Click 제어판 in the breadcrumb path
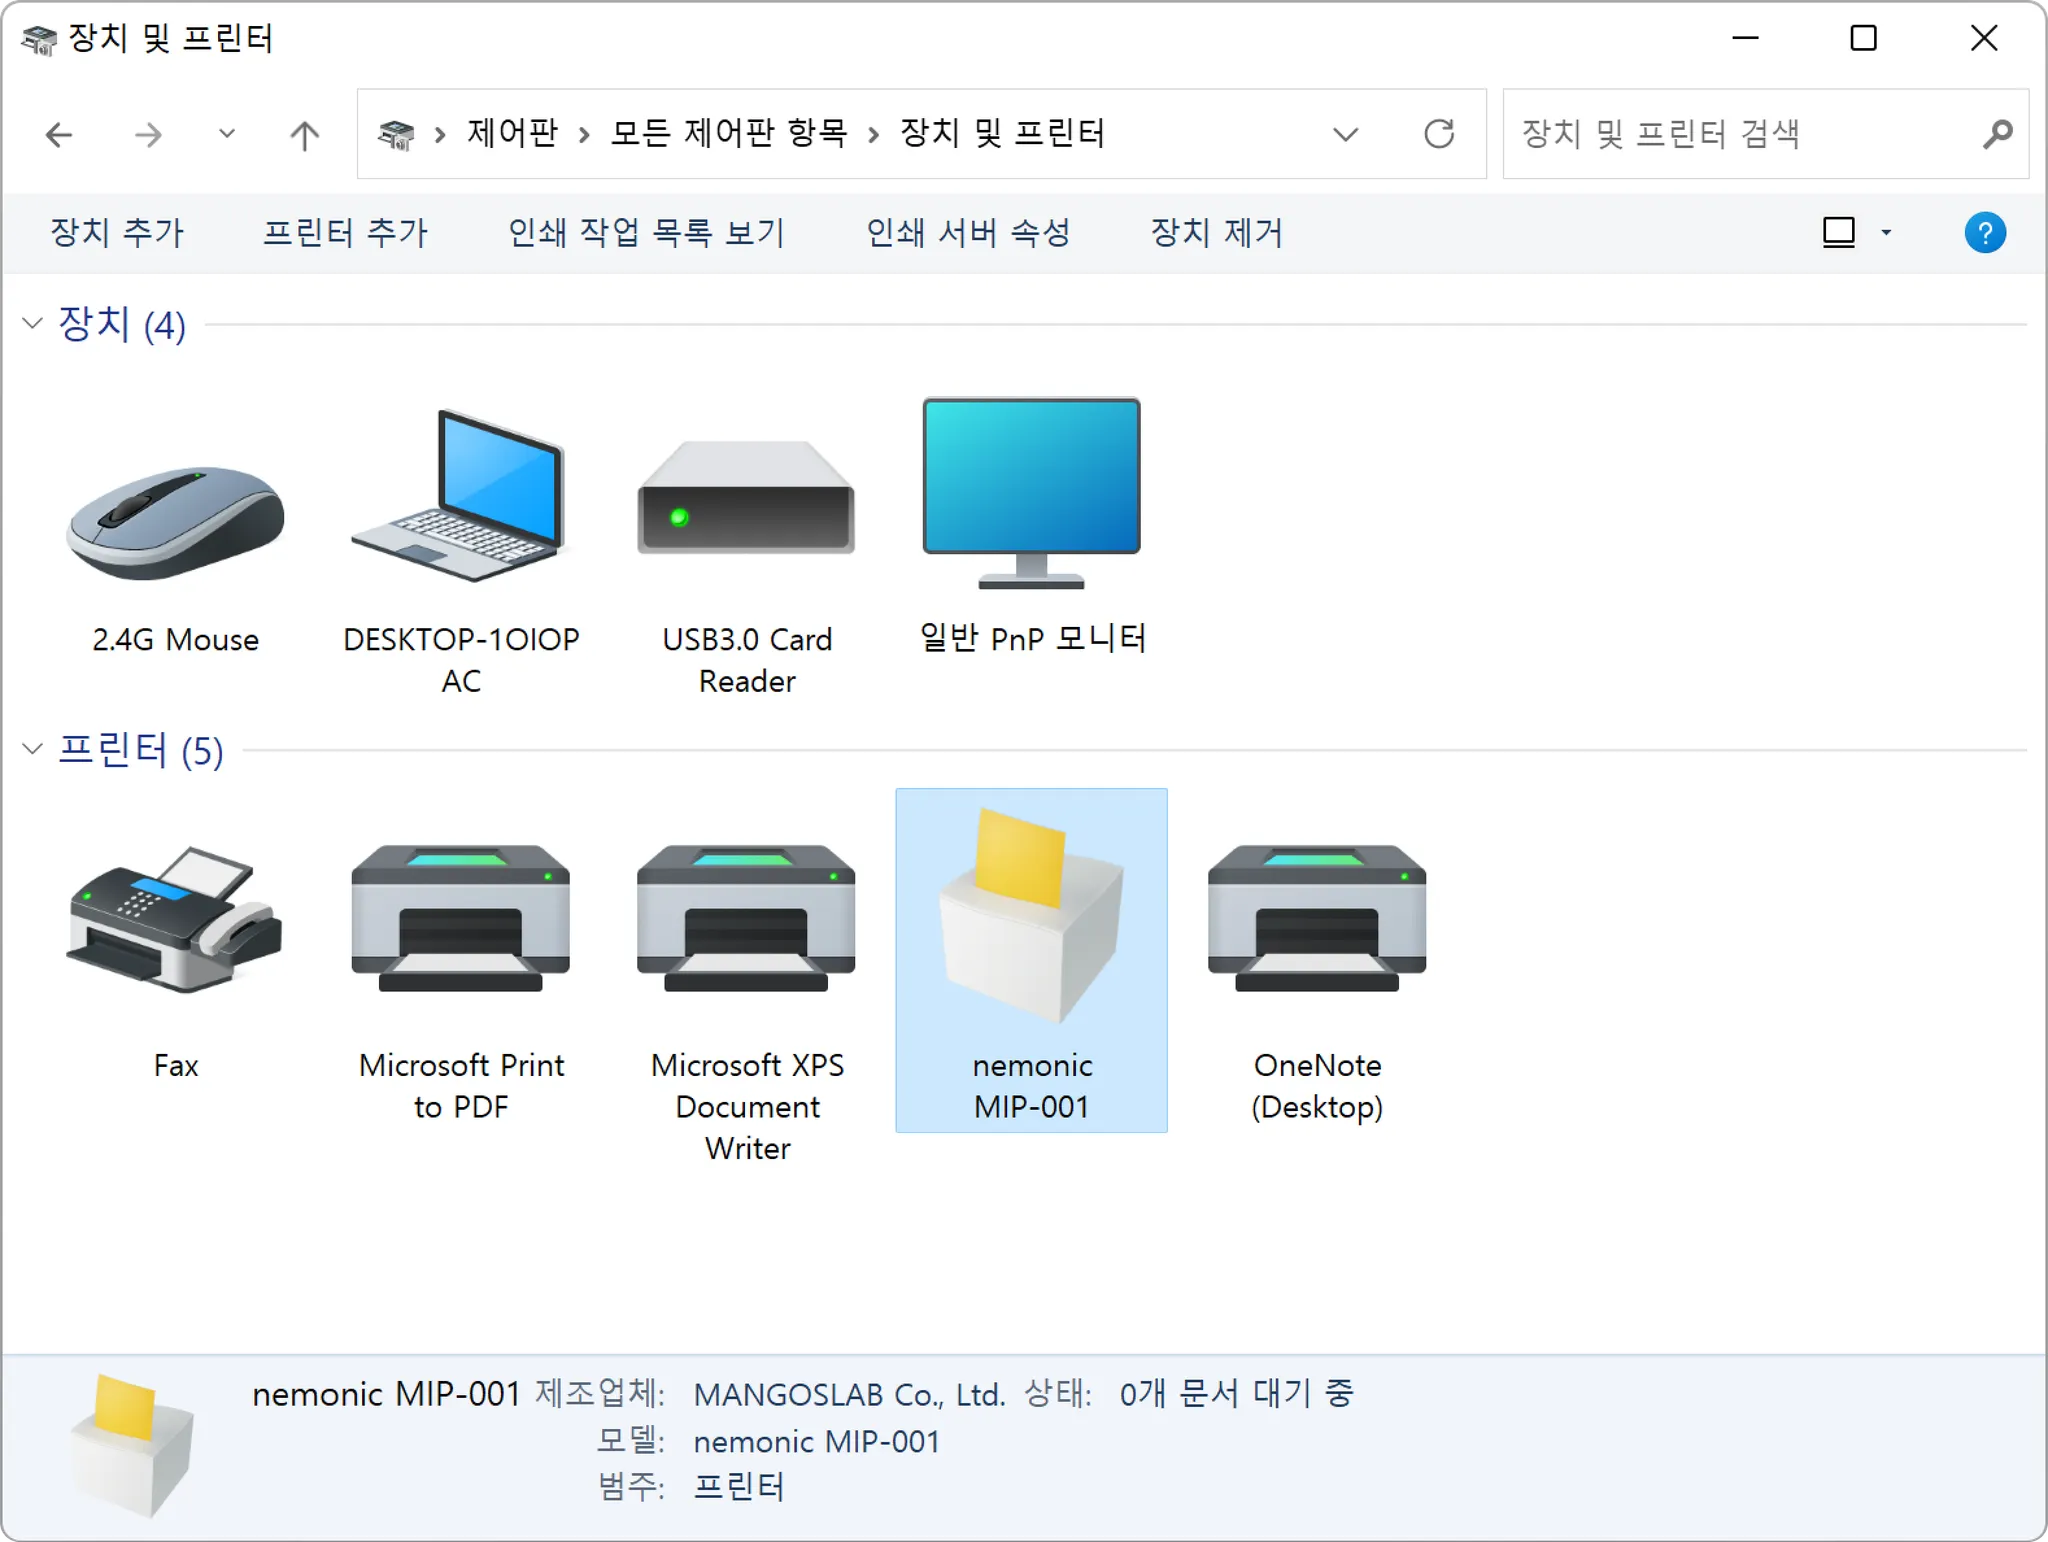Image resolution: width=2048 pixels, height=1542 pixels. pyautogui.click(x=512, y=134)
